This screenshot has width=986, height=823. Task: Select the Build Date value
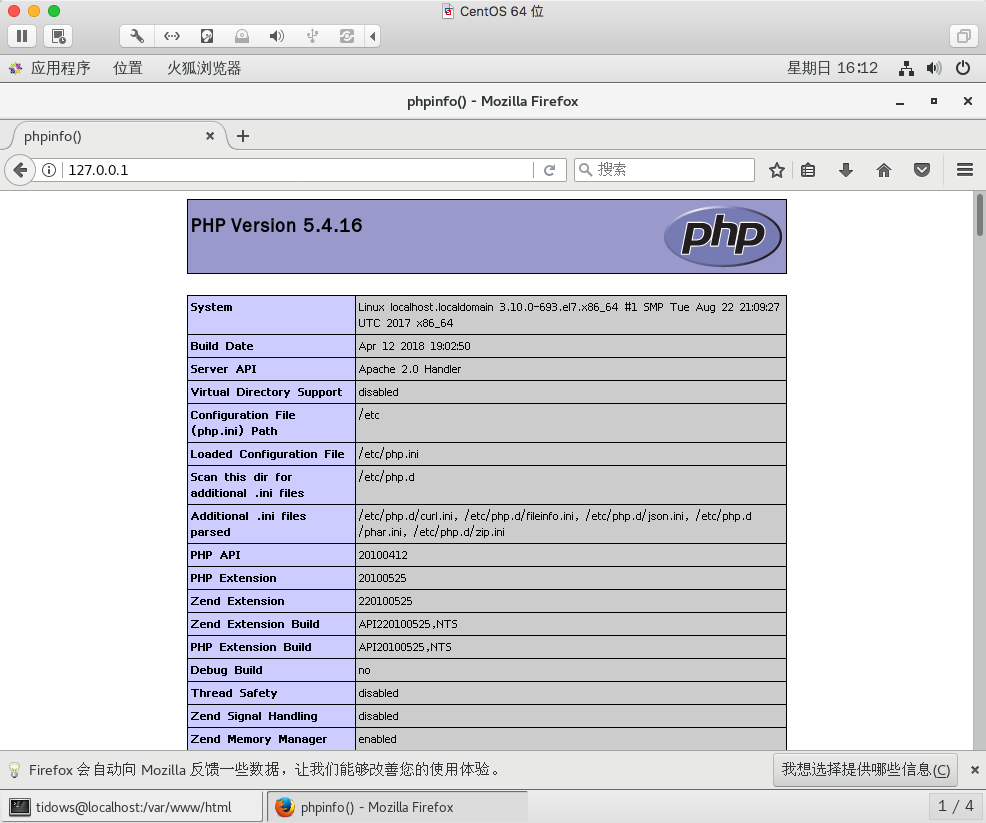pos(414,346)
